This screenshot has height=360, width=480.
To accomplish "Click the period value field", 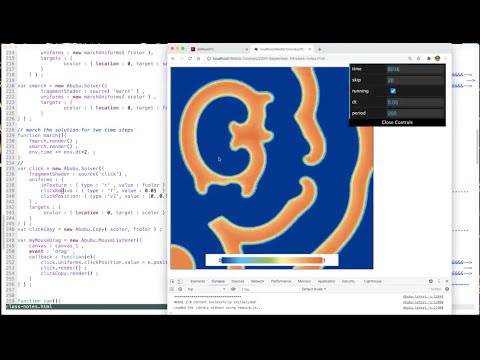I will 415,113.
